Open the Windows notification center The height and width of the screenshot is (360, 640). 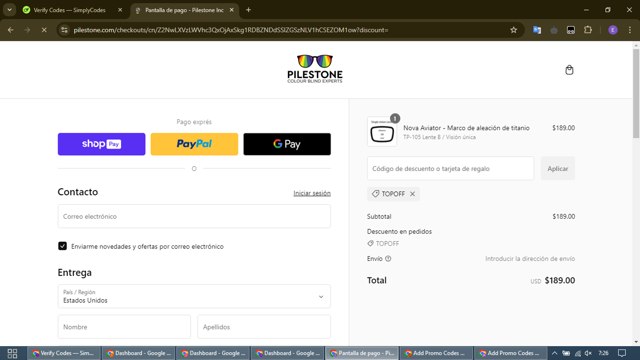pyautogui.click(x=622, y=353)
